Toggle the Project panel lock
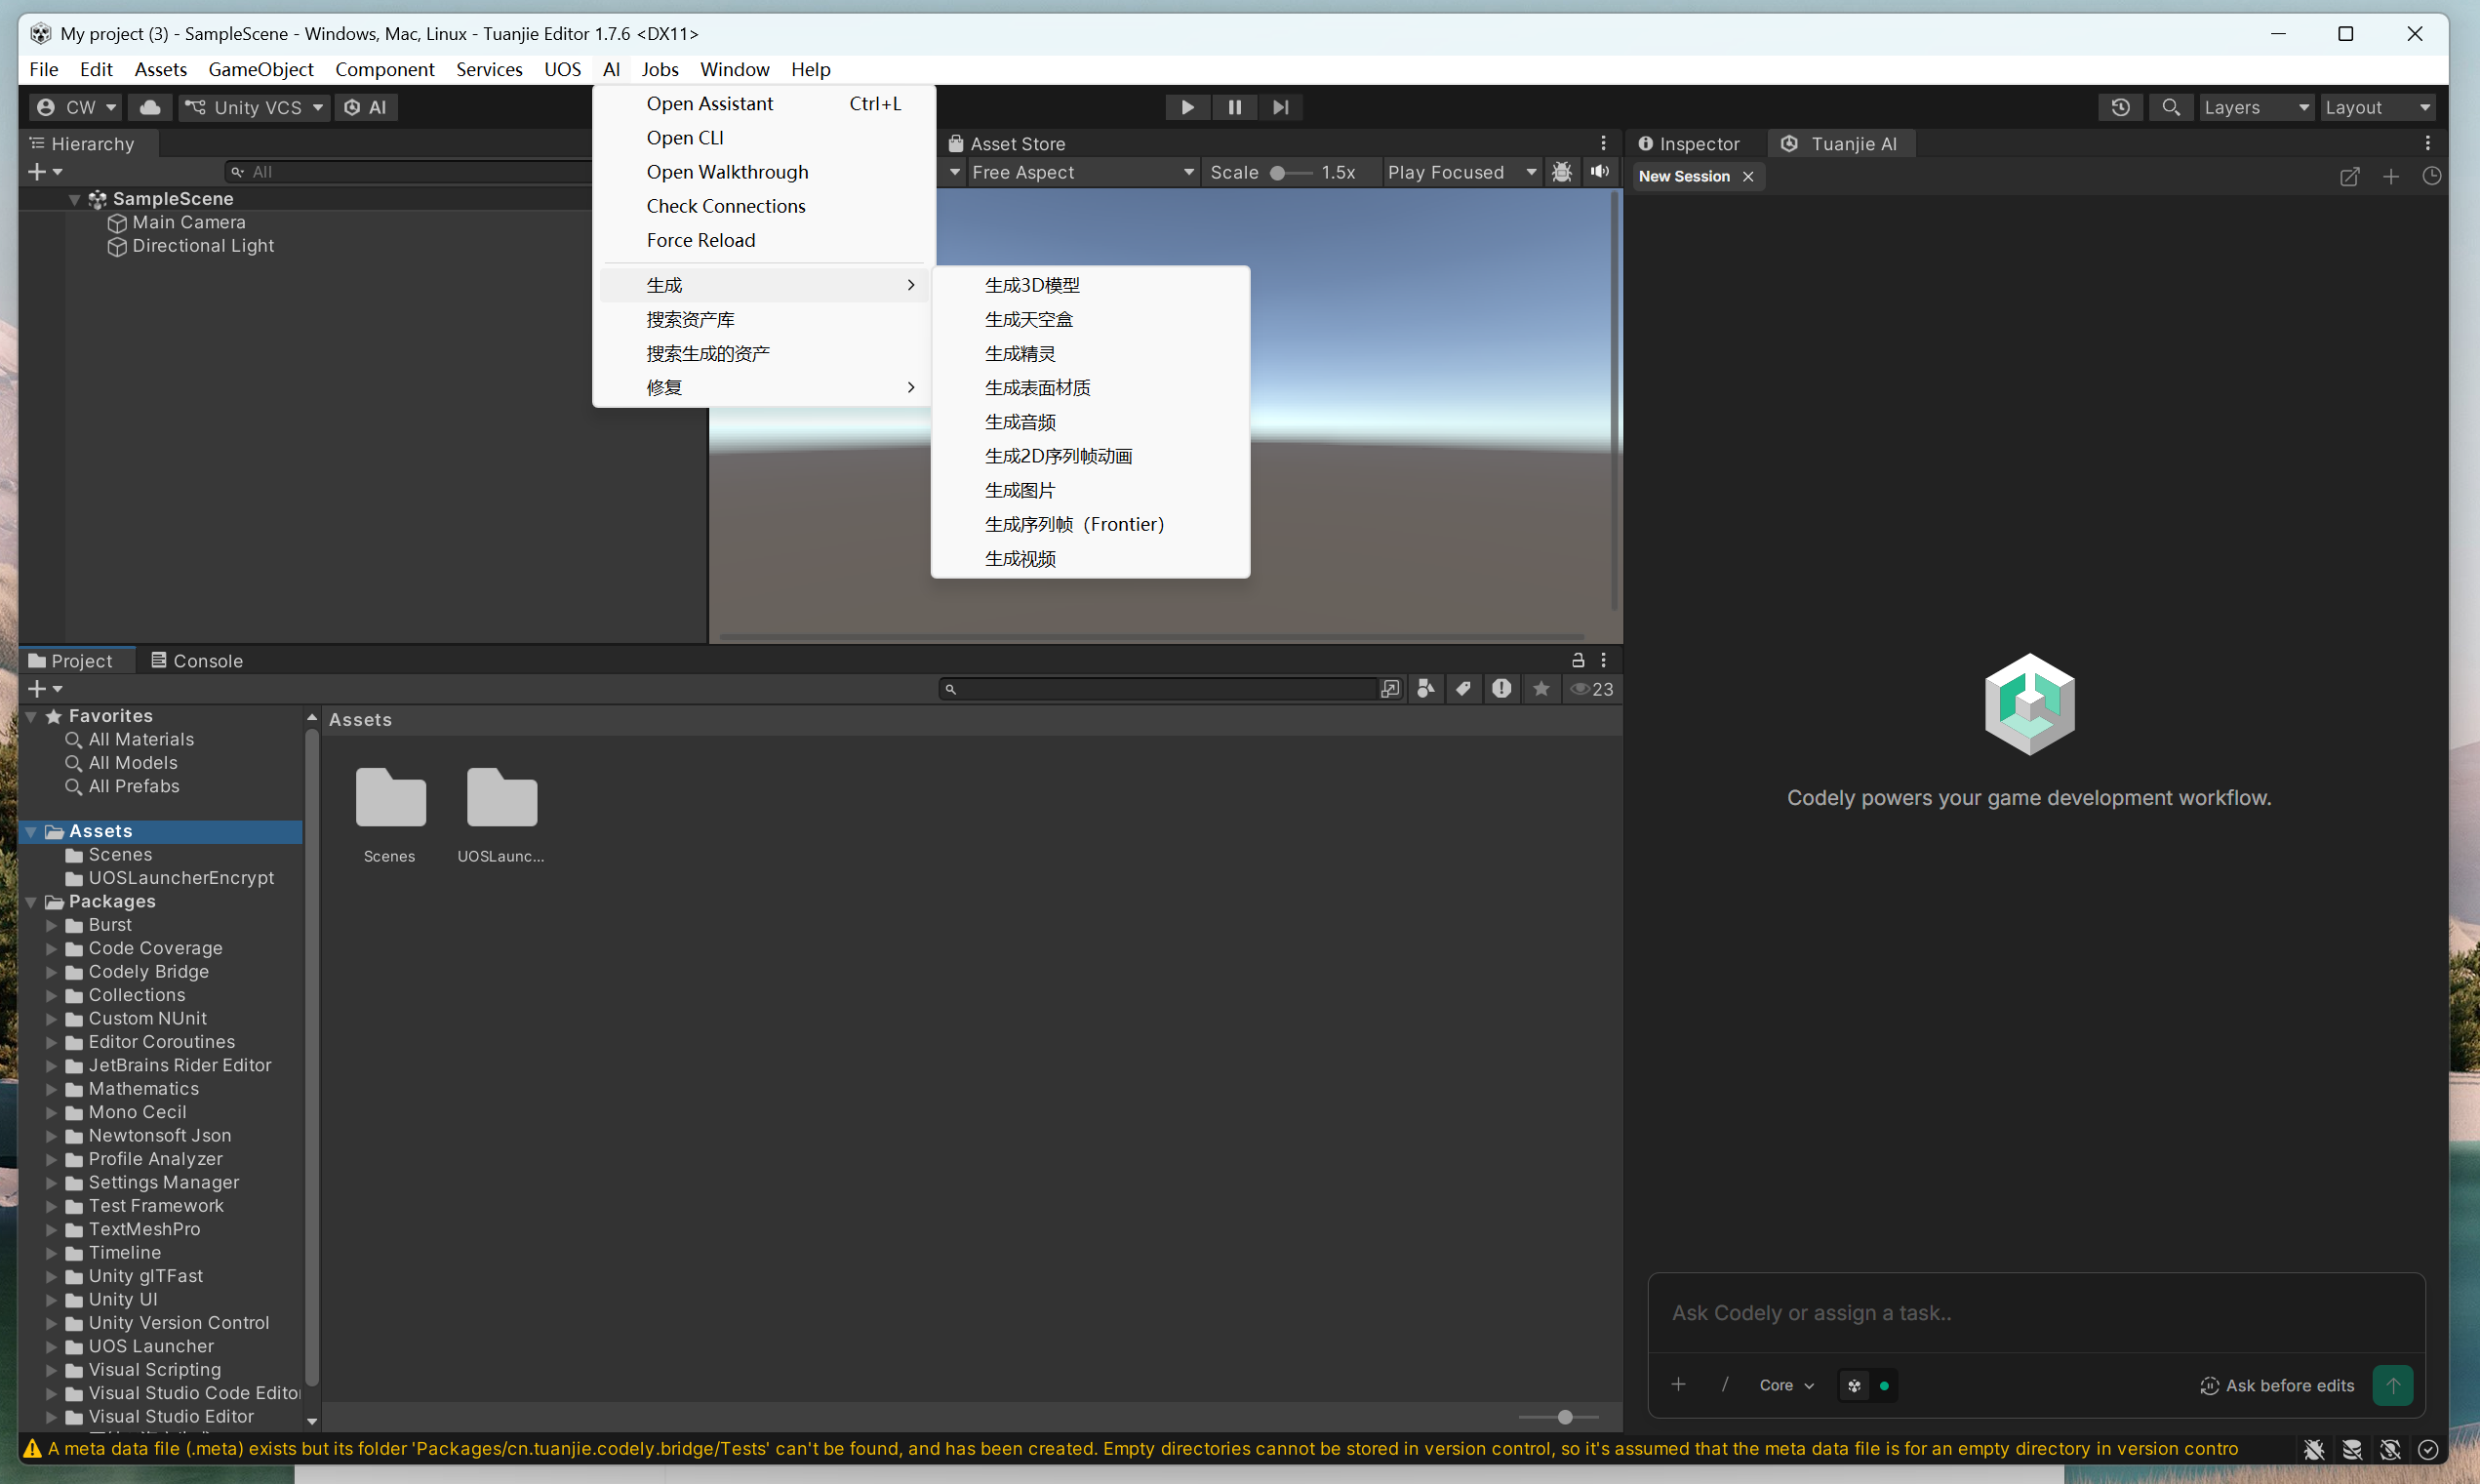Screen dimensions: 2480x1484 coord(1578,660)
